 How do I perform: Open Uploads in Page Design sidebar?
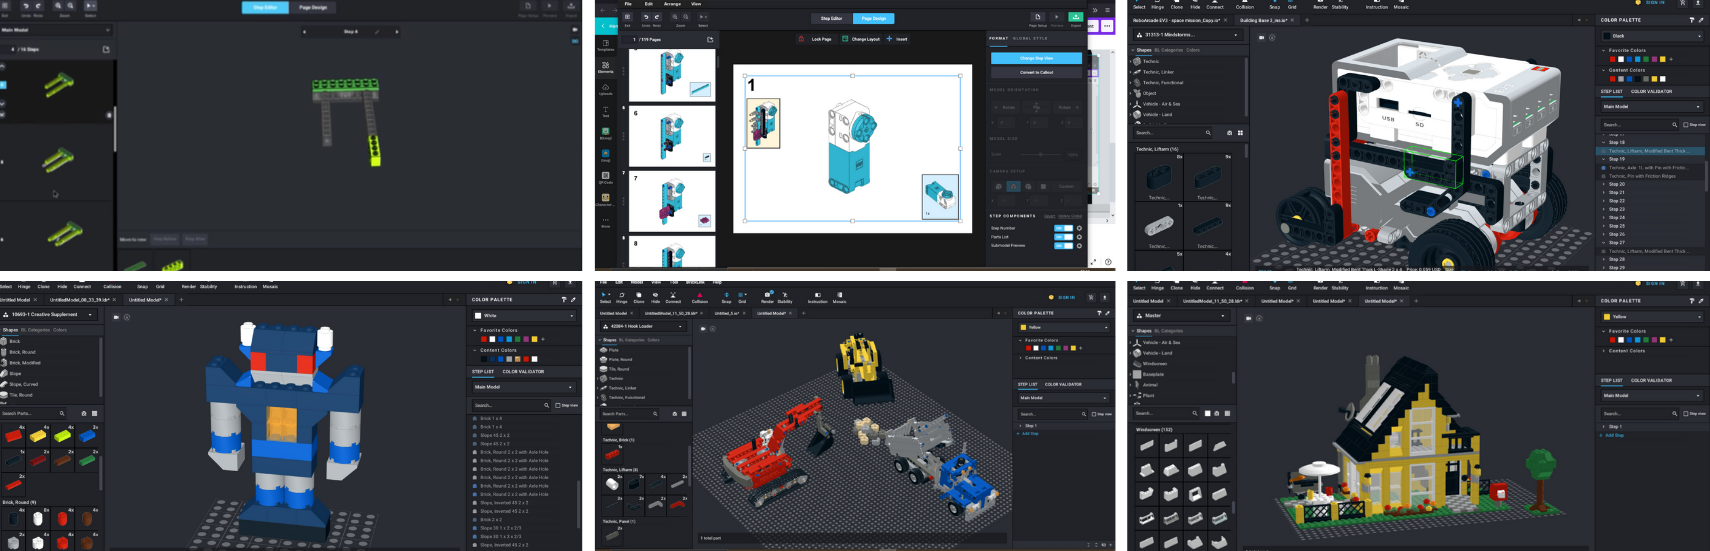pos(605,89)
